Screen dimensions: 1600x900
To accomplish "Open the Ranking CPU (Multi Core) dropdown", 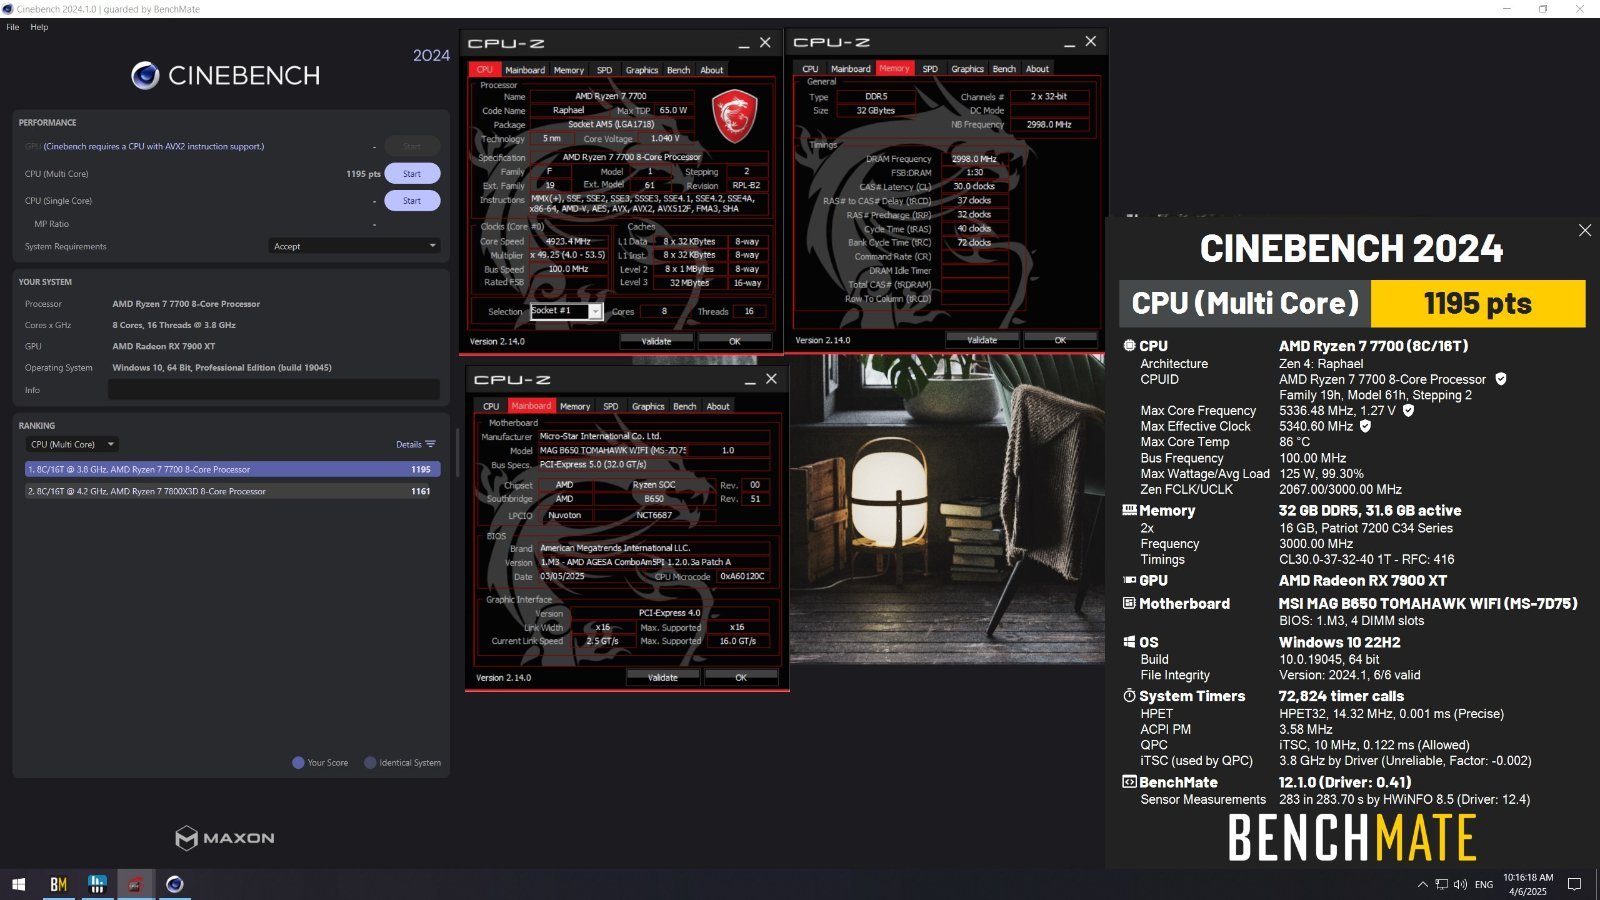I will coord(71,444).
